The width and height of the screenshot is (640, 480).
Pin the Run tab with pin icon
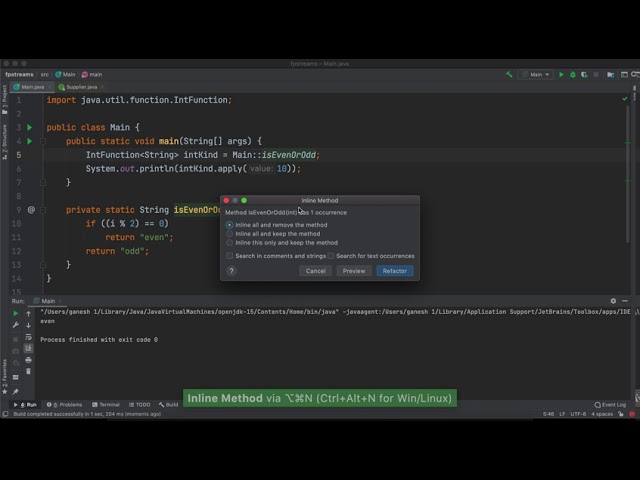[16, 392]
